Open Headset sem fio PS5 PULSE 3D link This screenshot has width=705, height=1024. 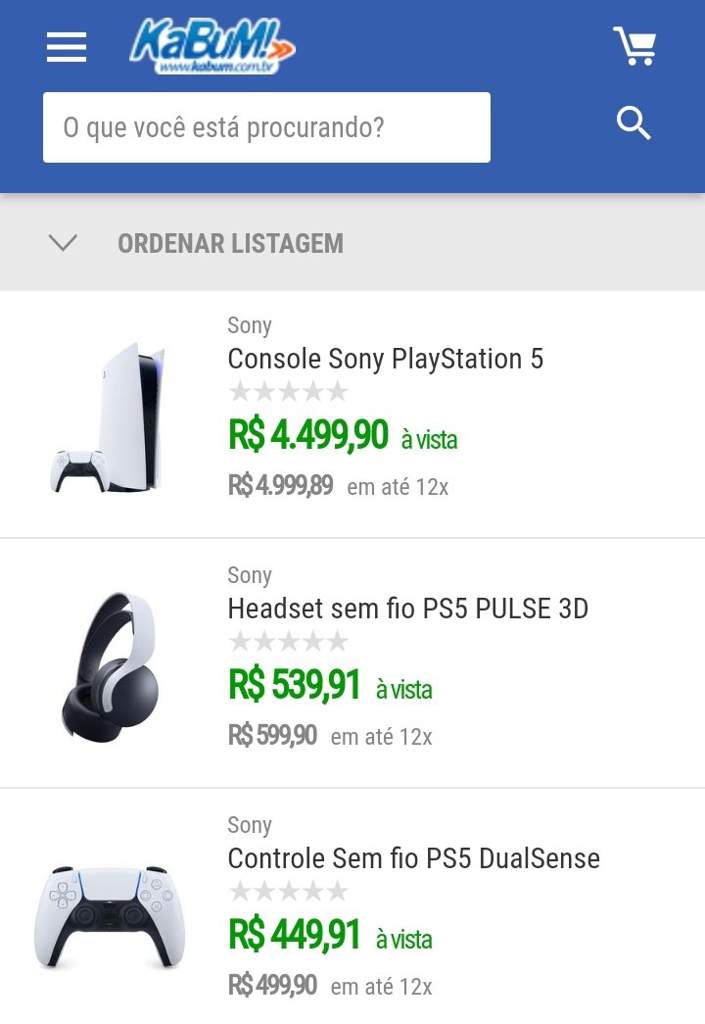[x=408, y=608]
